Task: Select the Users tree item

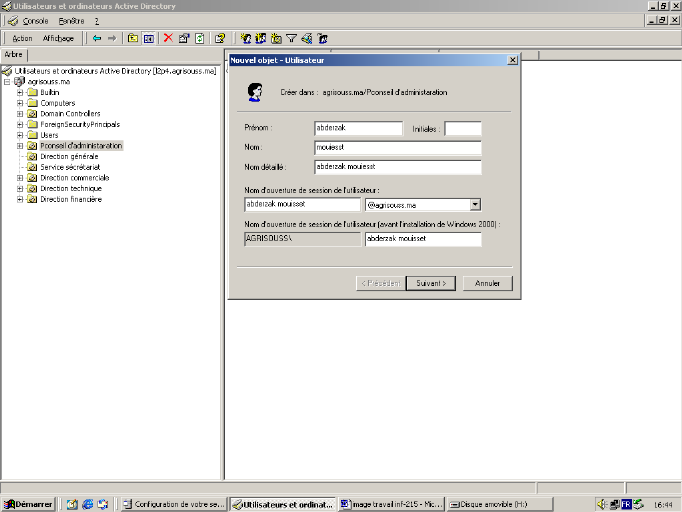Action: click(x=49, y=135)
